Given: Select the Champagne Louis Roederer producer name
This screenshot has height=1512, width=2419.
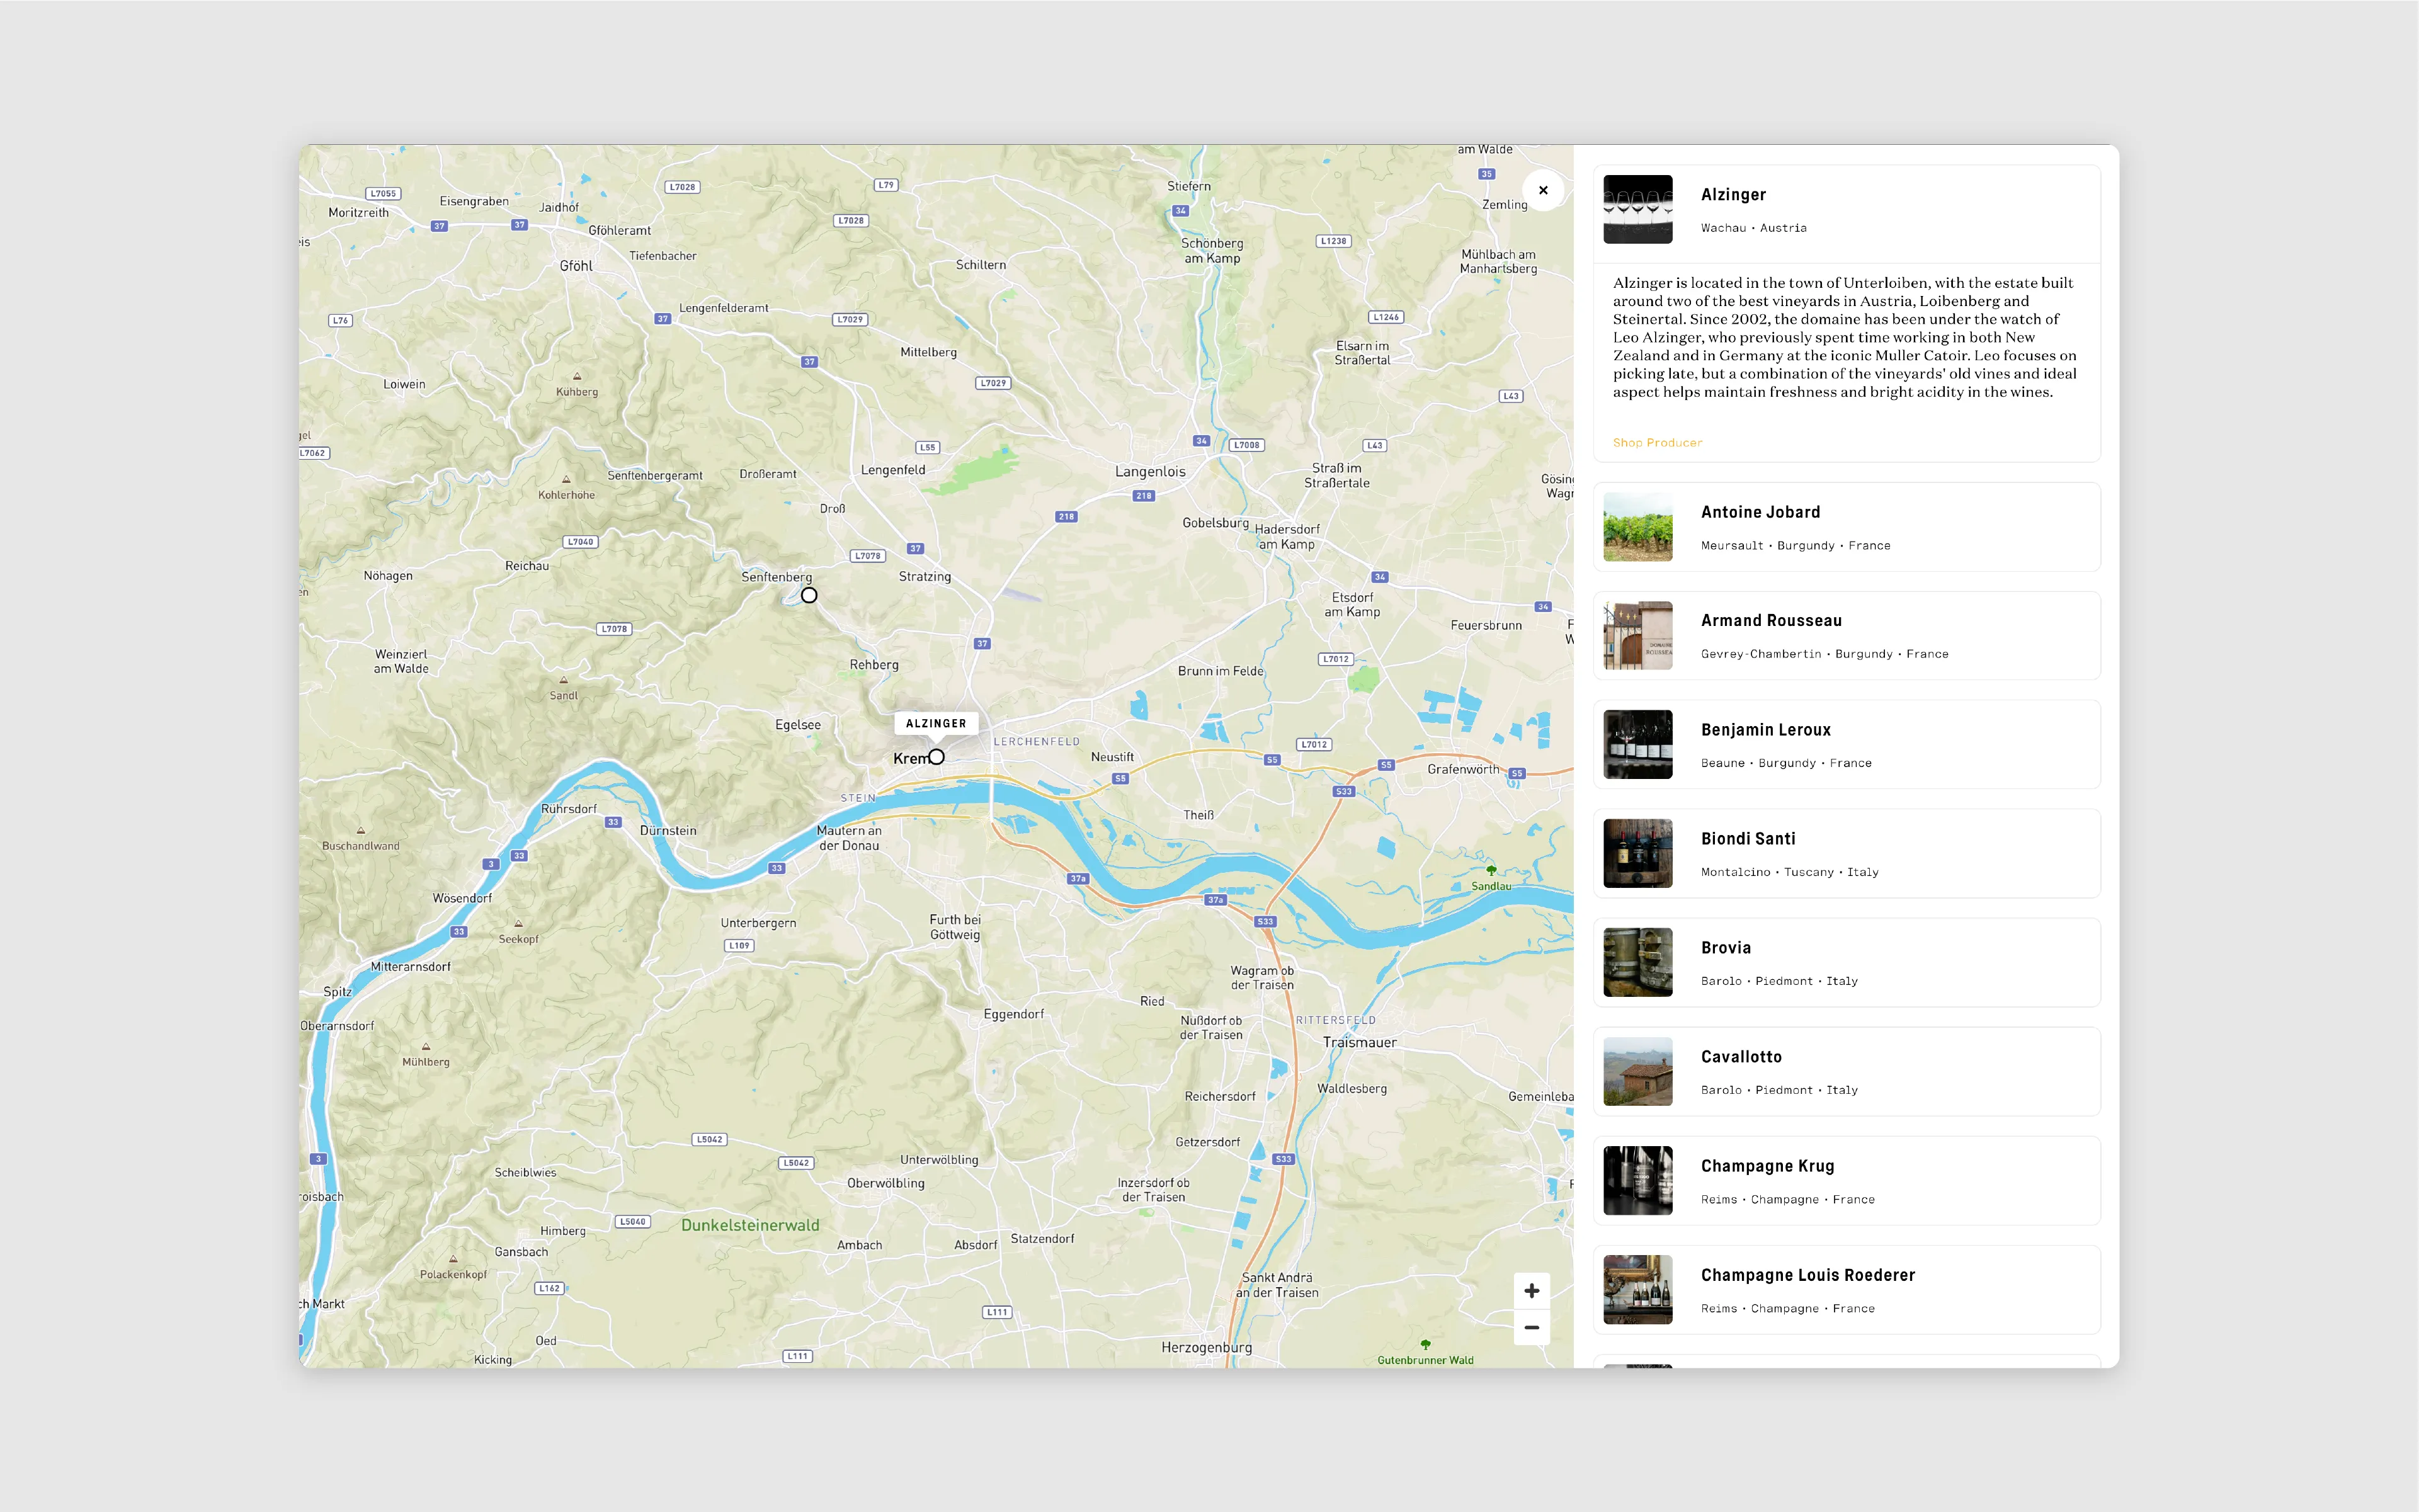Looking at the screenshot, I should [1808, 1275].
